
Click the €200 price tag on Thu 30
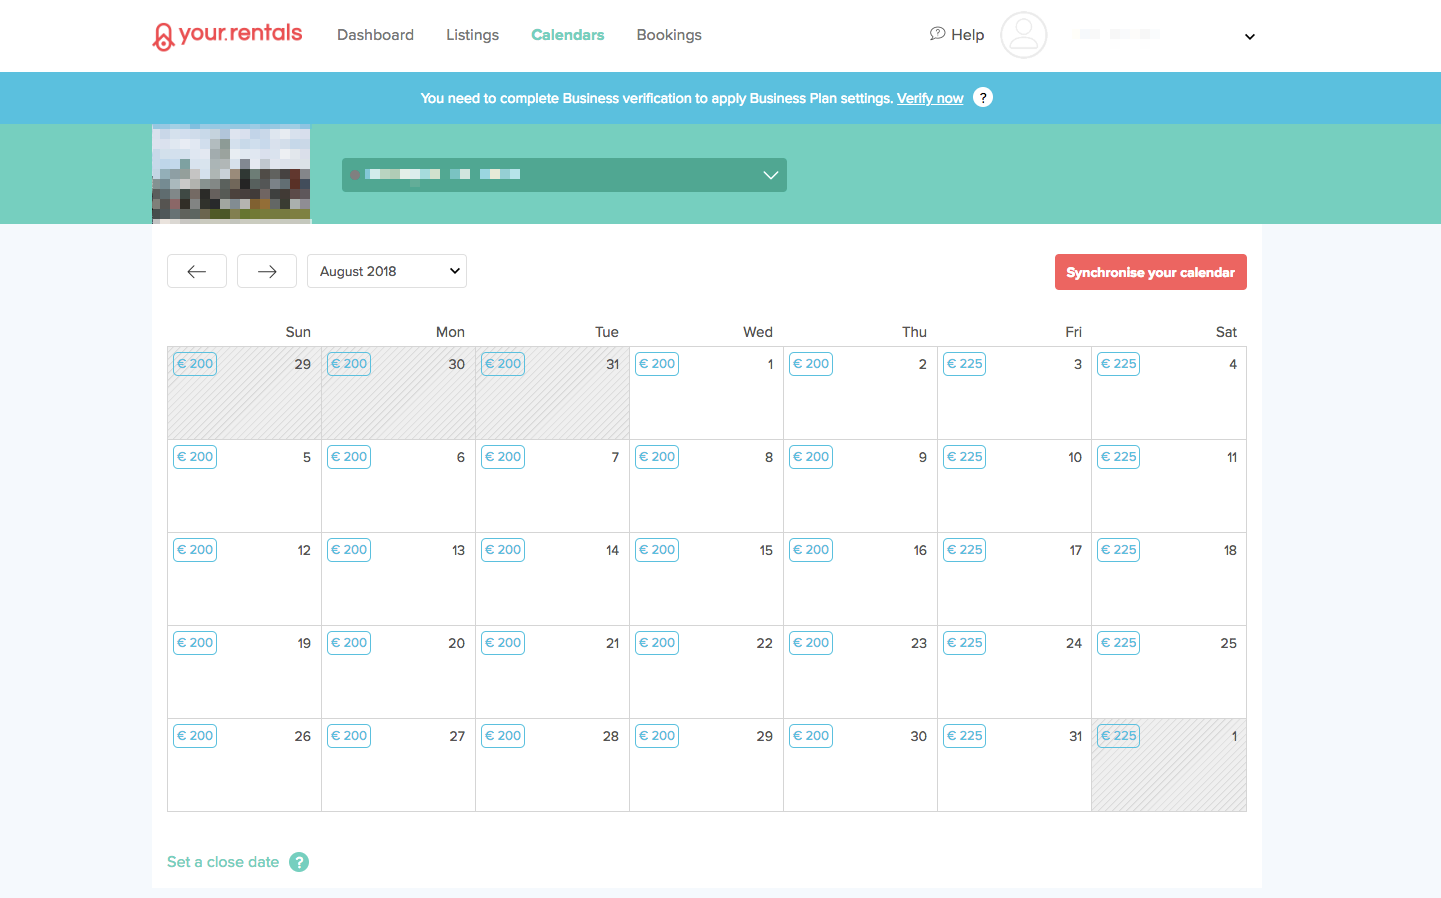tap(811, 736)
